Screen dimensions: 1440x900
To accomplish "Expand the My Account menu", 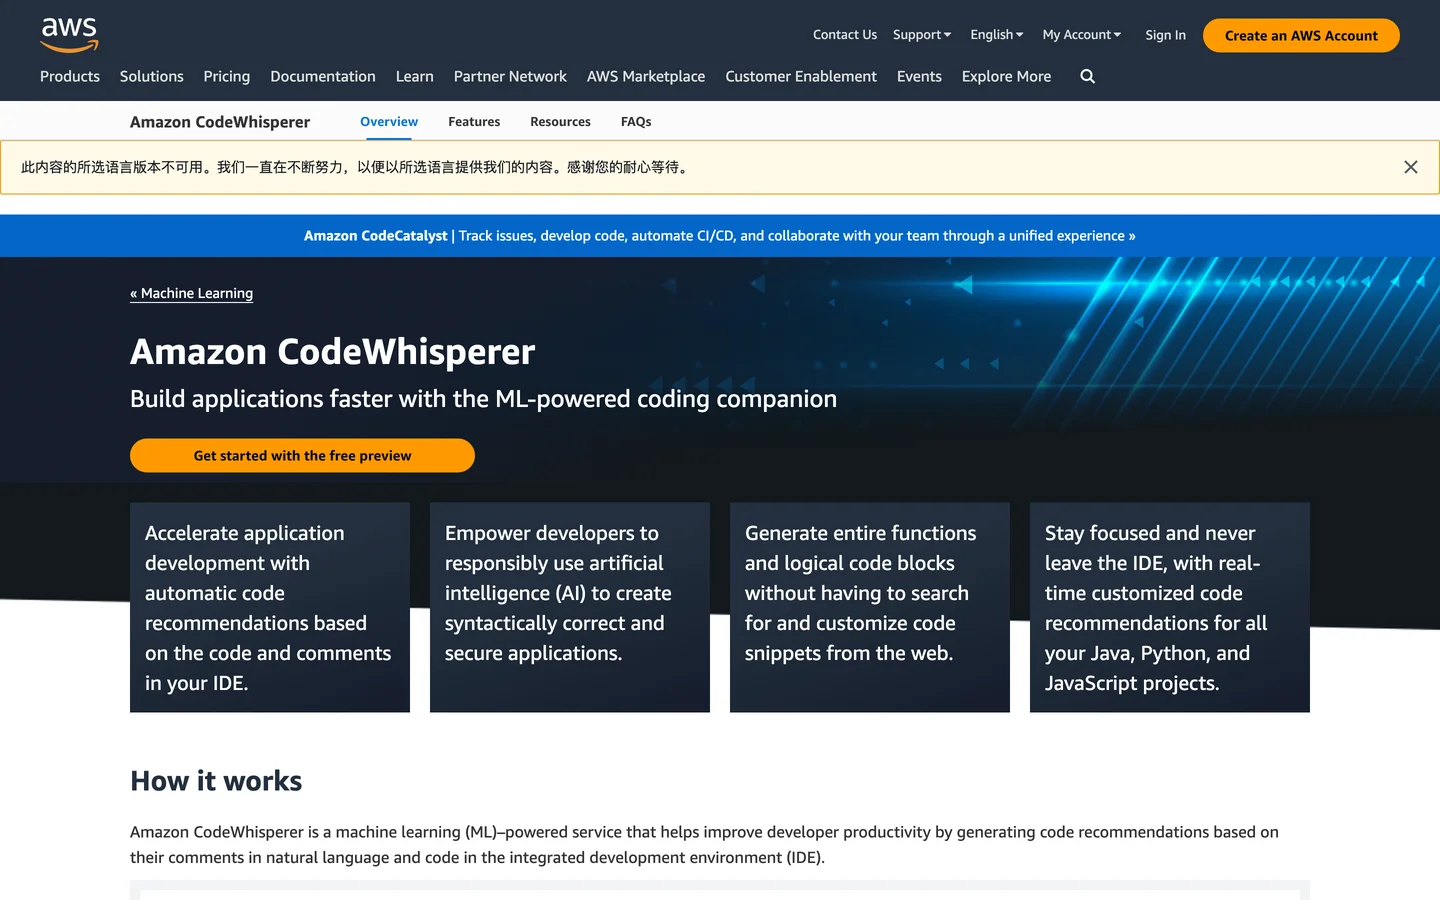I will tap(1082, 35).
